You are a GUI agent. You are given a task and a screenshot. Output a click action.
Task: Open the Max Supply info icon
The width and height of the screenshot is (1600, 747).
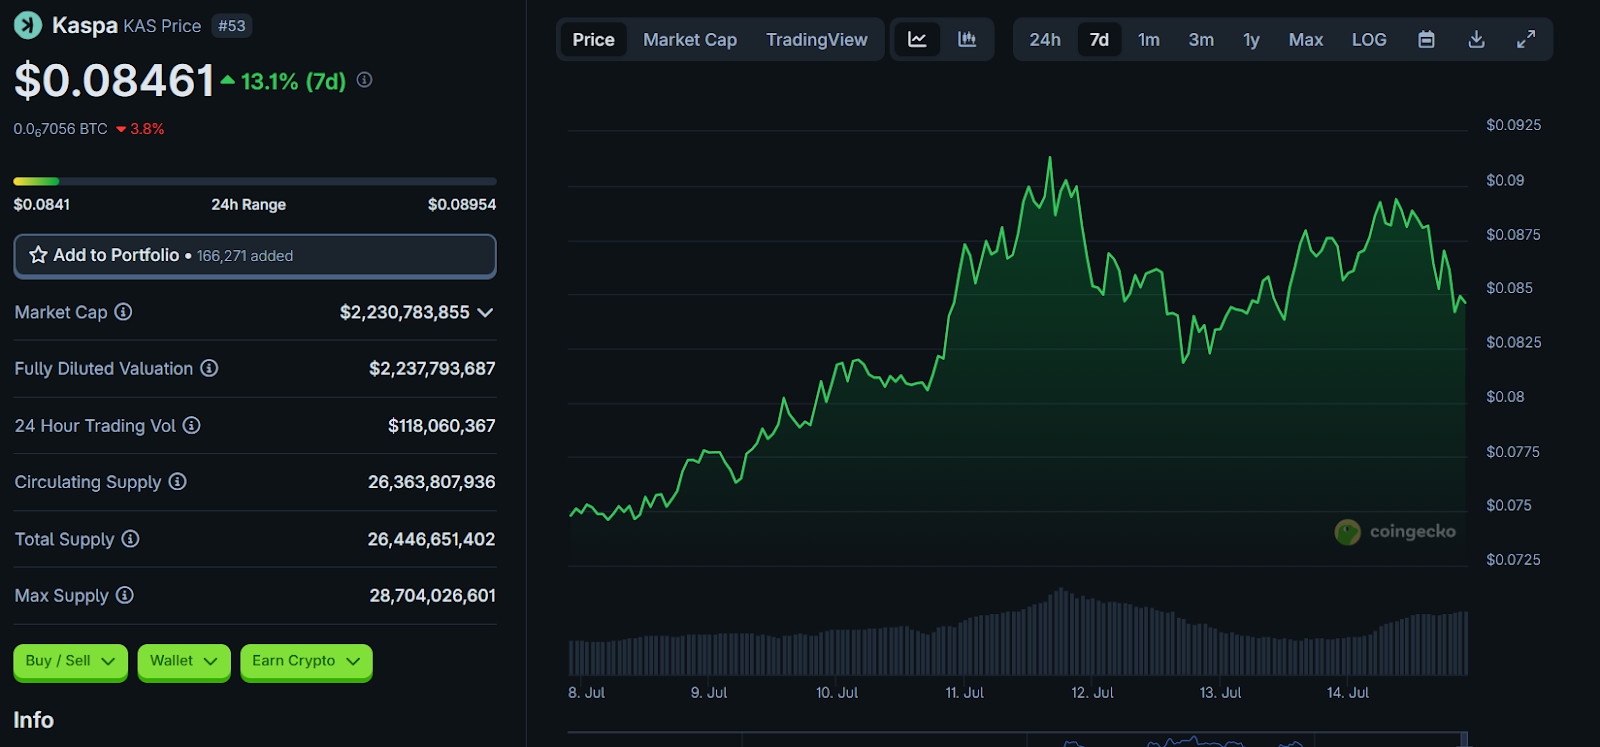(x=124, y=595)
